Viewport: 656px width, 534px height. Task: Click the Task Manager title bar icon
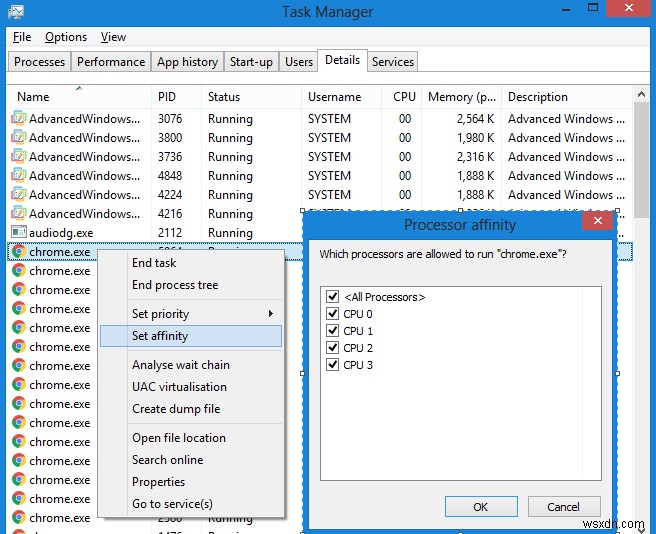click(15, 11)
